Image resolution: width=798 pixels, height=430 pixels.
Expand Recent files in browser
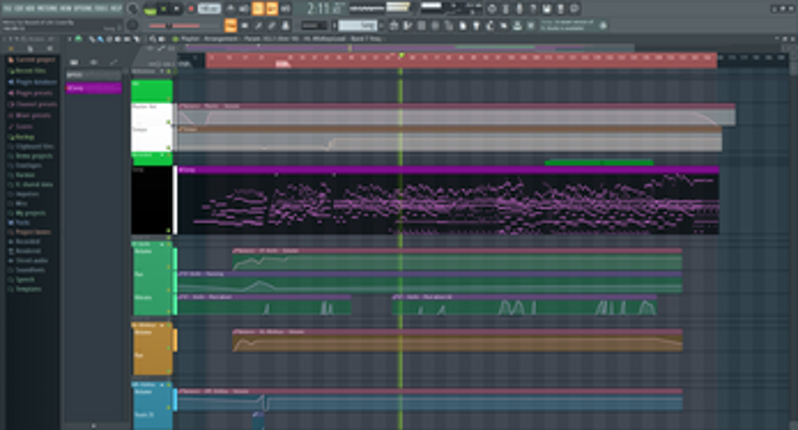click(31, 71)
